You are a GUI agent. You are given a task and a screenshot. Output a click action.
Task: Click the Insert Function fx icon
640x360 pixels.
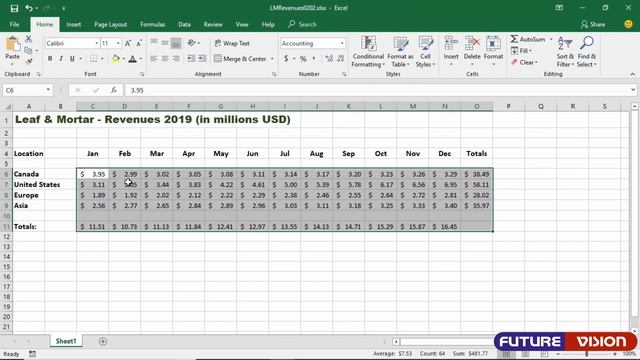(x=114, y=90)
